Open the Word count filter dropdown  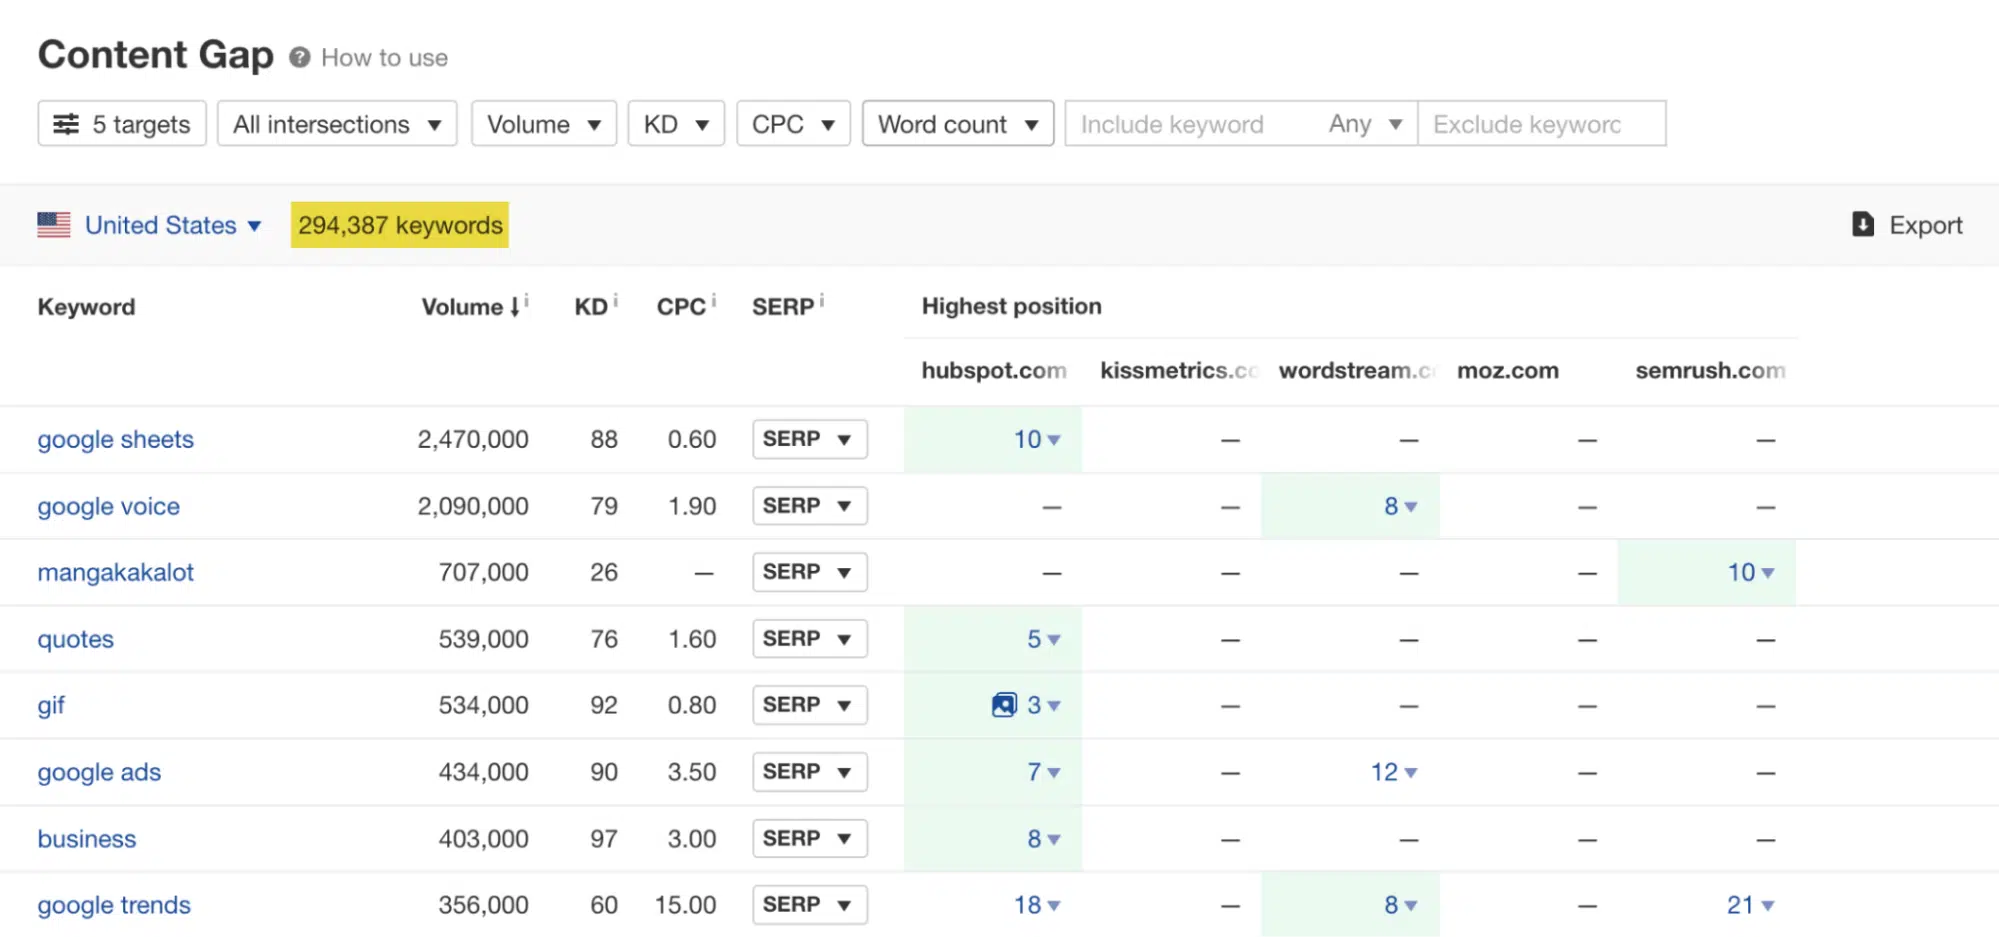click(957, 123)
